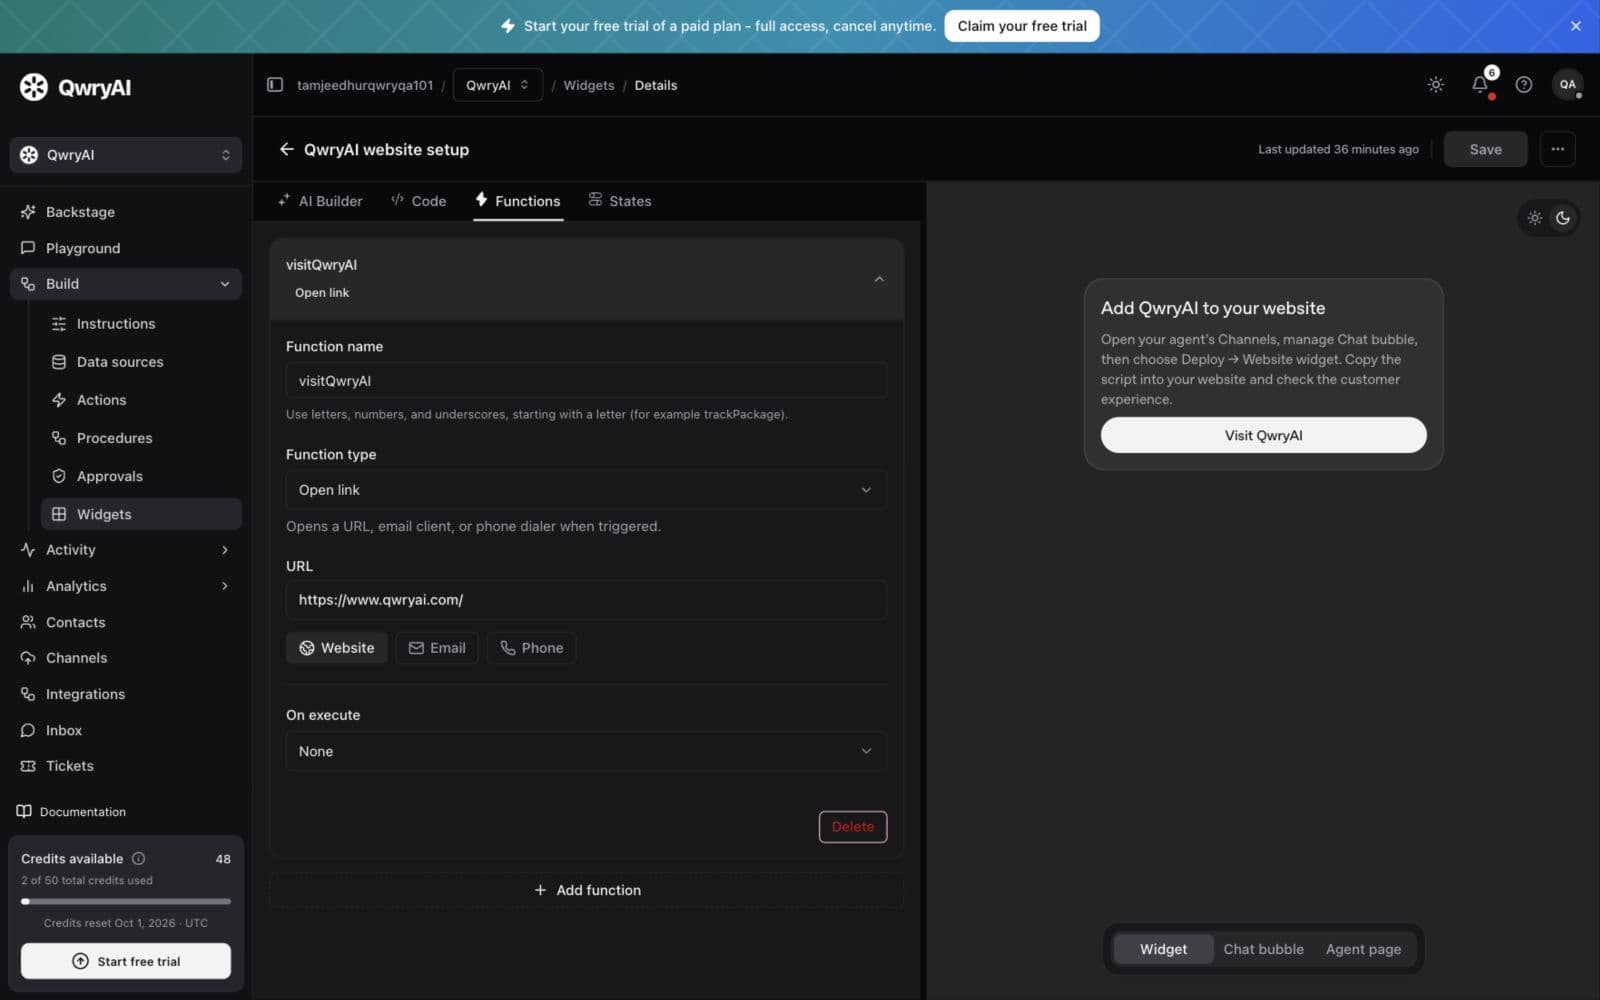This screenshot has height=1000, width=1600.
Task: Select the Phone link type
Action: point(531,648)
